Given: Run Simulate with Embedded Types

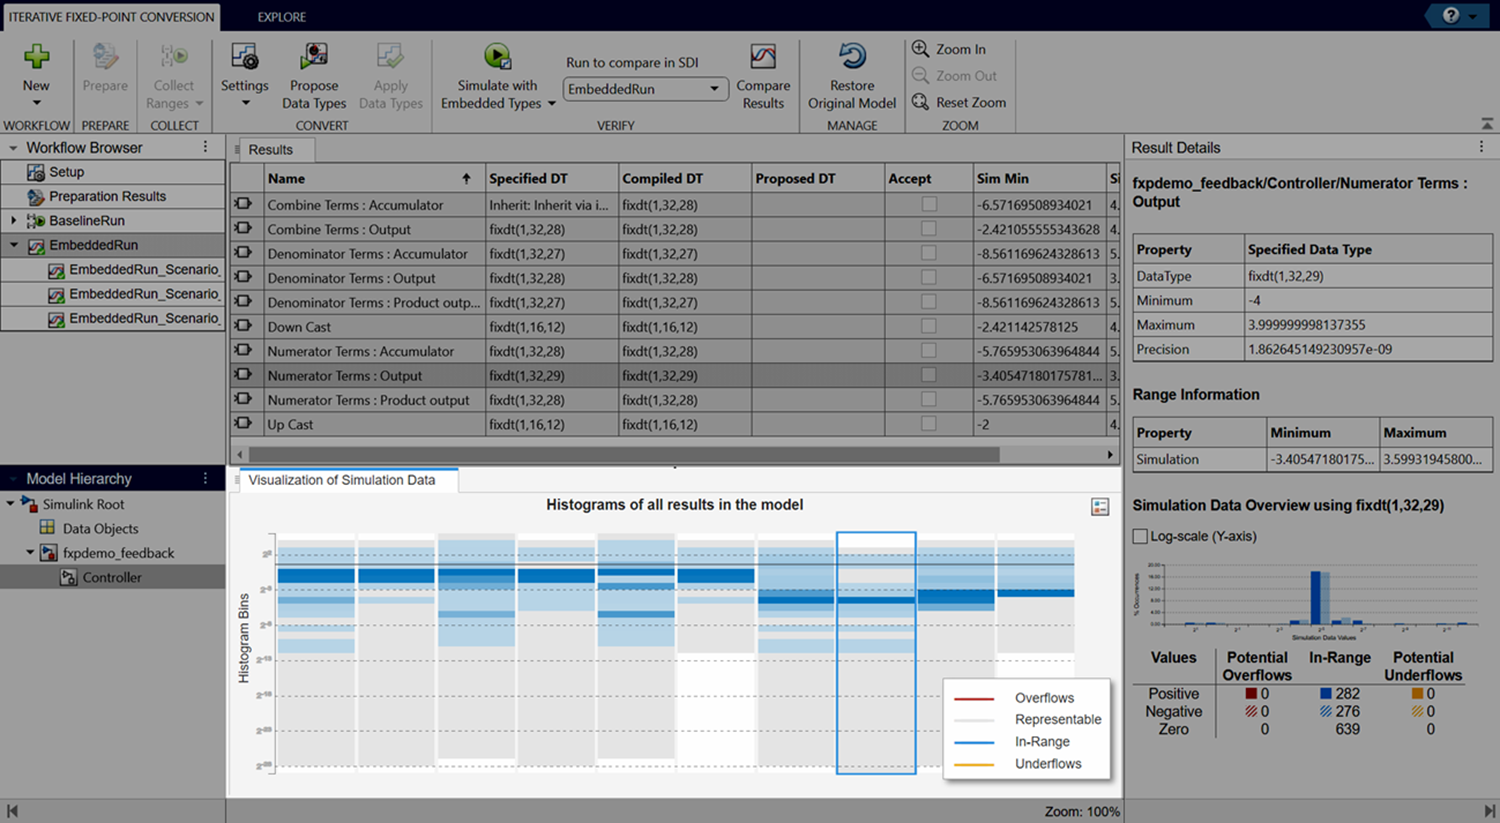Looking at the screenshot, I should coord(497,57).
